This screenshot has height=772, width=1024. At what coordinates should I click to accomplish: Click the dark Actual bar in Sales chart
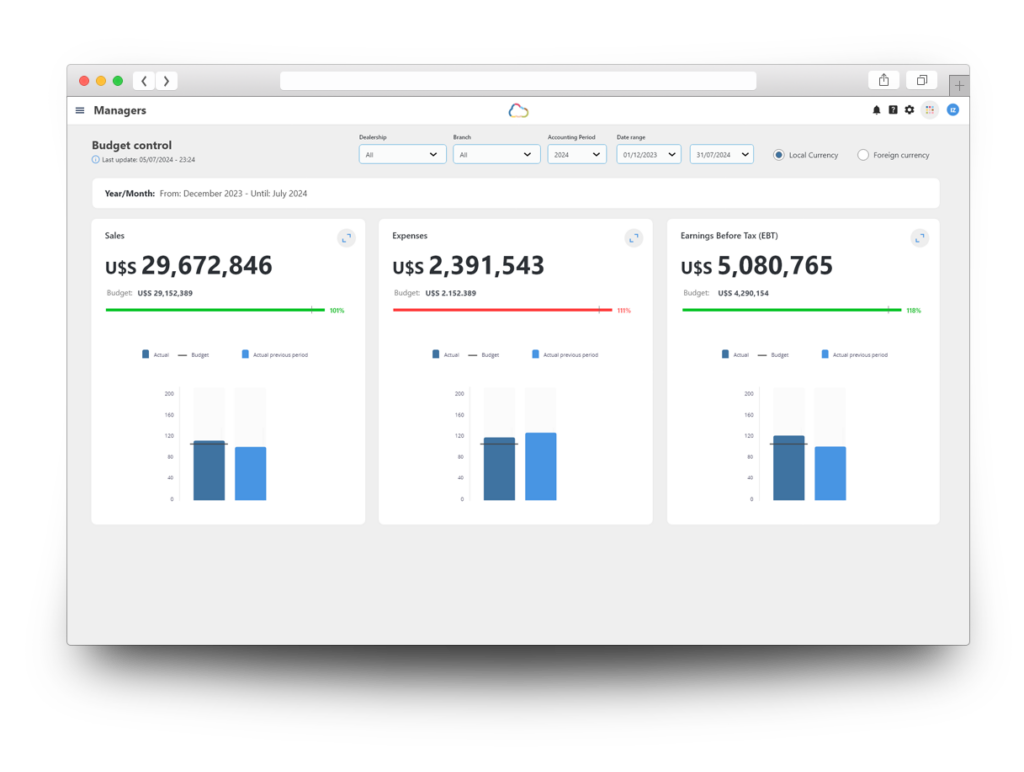pos(209,470)
